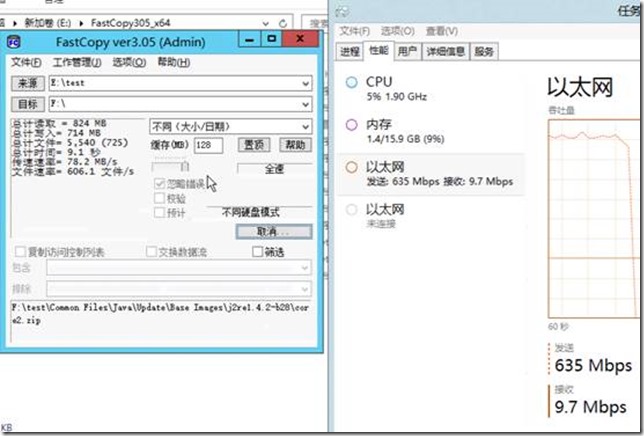
Task: Open Task Manager 查看(V) menu
Action: click(x=442, y=31)
